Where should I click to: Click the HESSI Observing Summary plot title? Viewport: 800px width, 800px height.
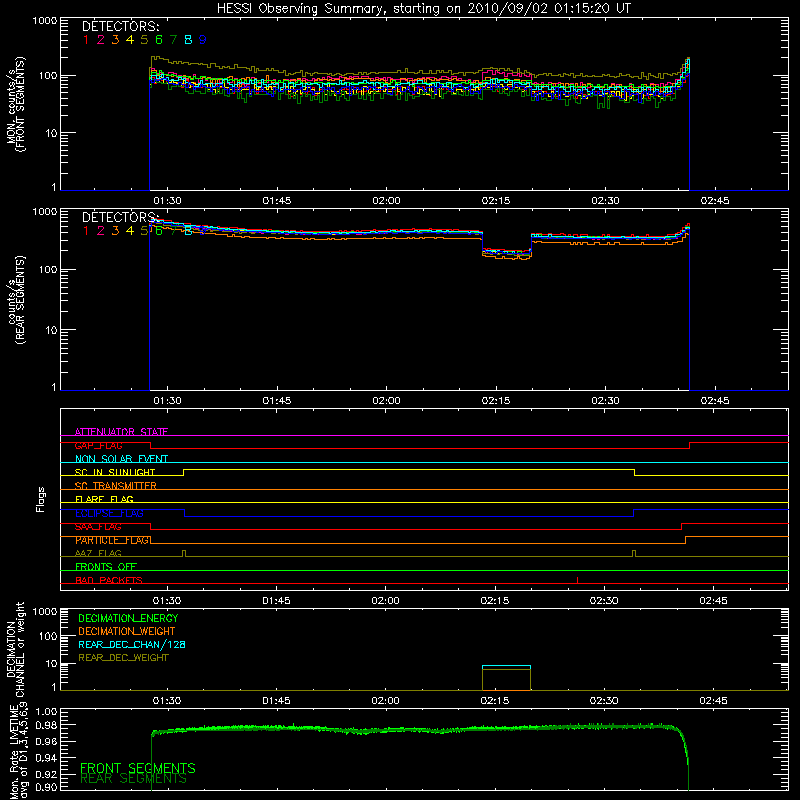(423, 9)
